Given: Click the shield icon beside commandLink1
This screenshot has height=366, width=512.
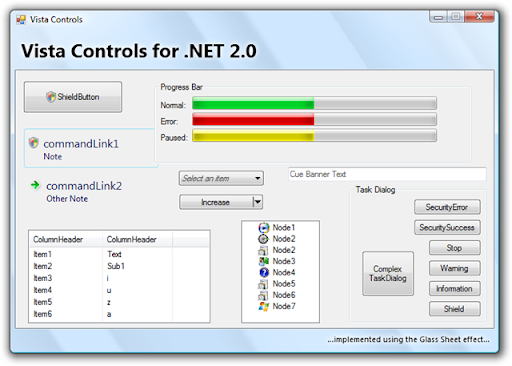Looking at the screenshot, I should tap(34, 143).
